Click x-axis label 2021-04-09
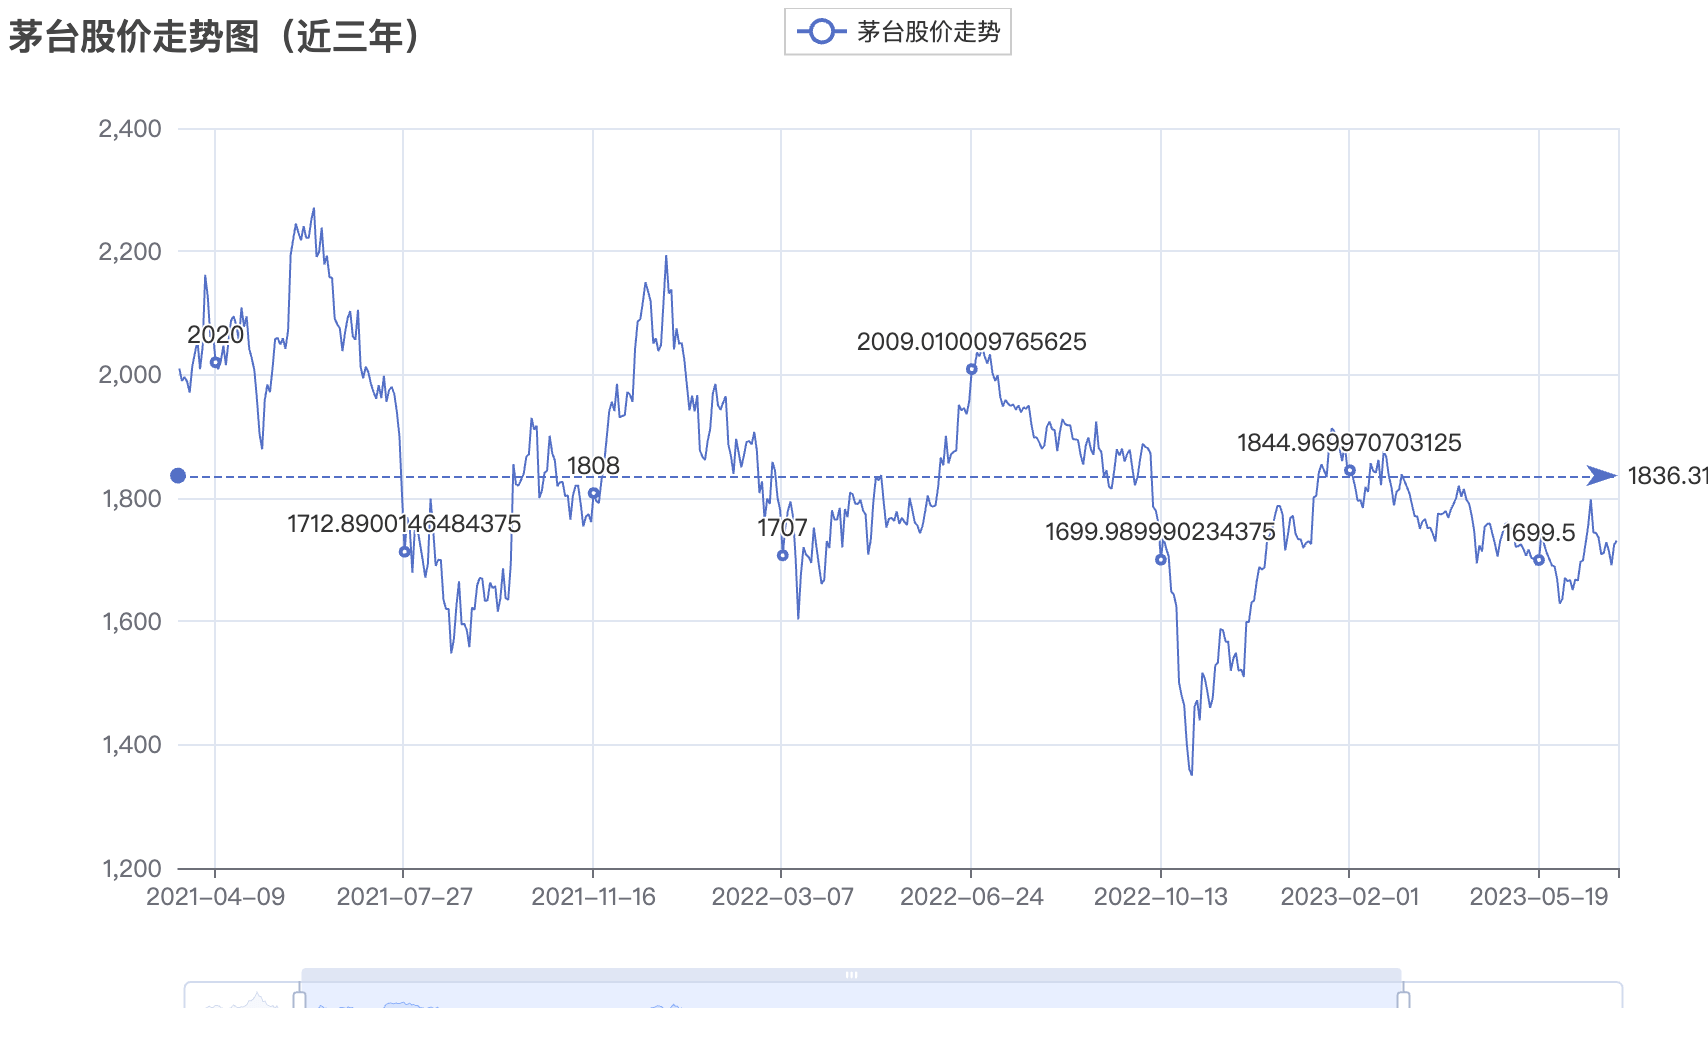Viewport: 1708px width, 1052px height. [x=215, y=897]
